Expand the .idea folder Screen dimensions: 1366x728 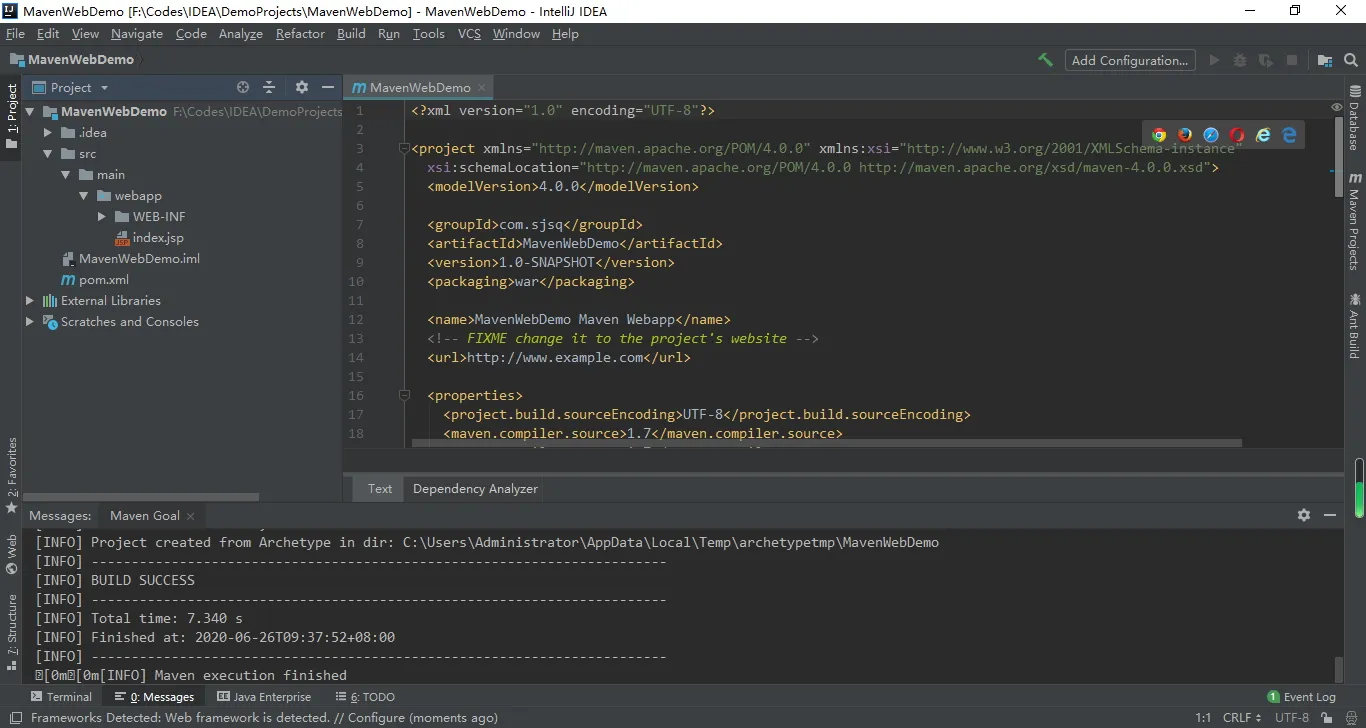48,132
